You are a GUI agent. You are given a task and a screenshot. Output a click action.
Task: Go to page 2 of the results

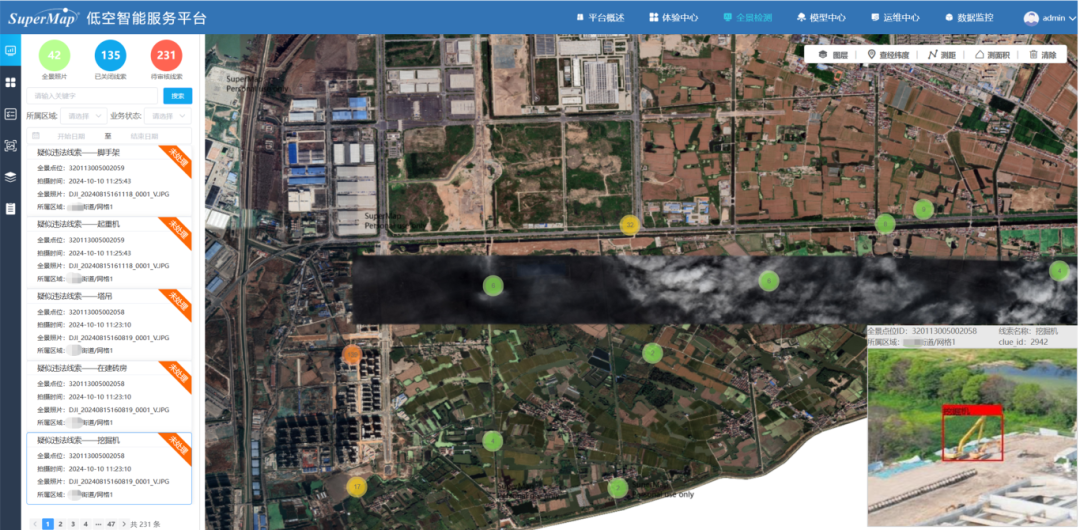coord(61,524)
